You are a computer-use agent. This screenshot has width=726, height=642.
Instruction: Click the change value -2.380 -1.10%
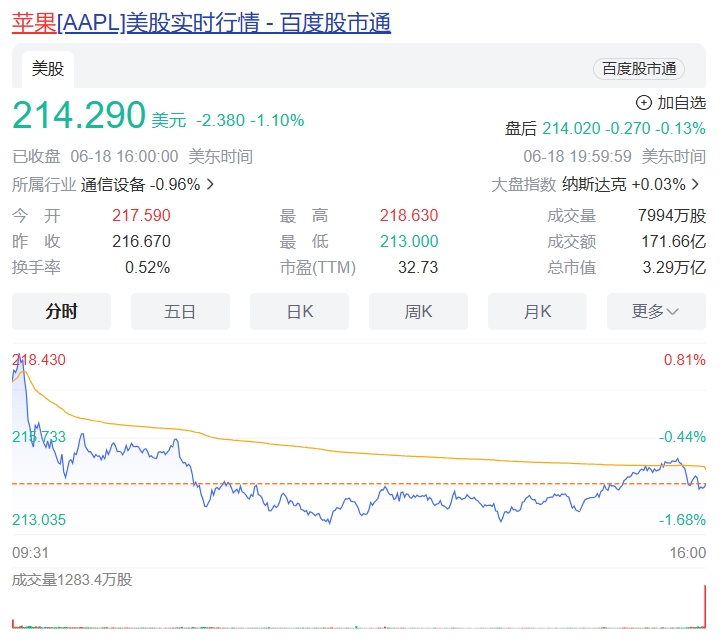[x=250, y=120]
